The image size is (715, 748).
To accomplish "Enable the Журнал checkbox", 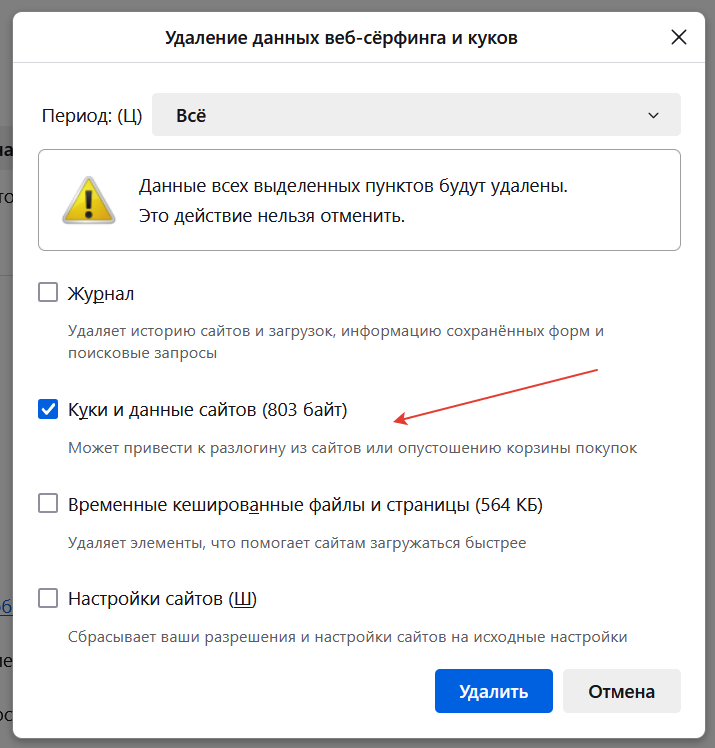I will (x=48, y=292).
